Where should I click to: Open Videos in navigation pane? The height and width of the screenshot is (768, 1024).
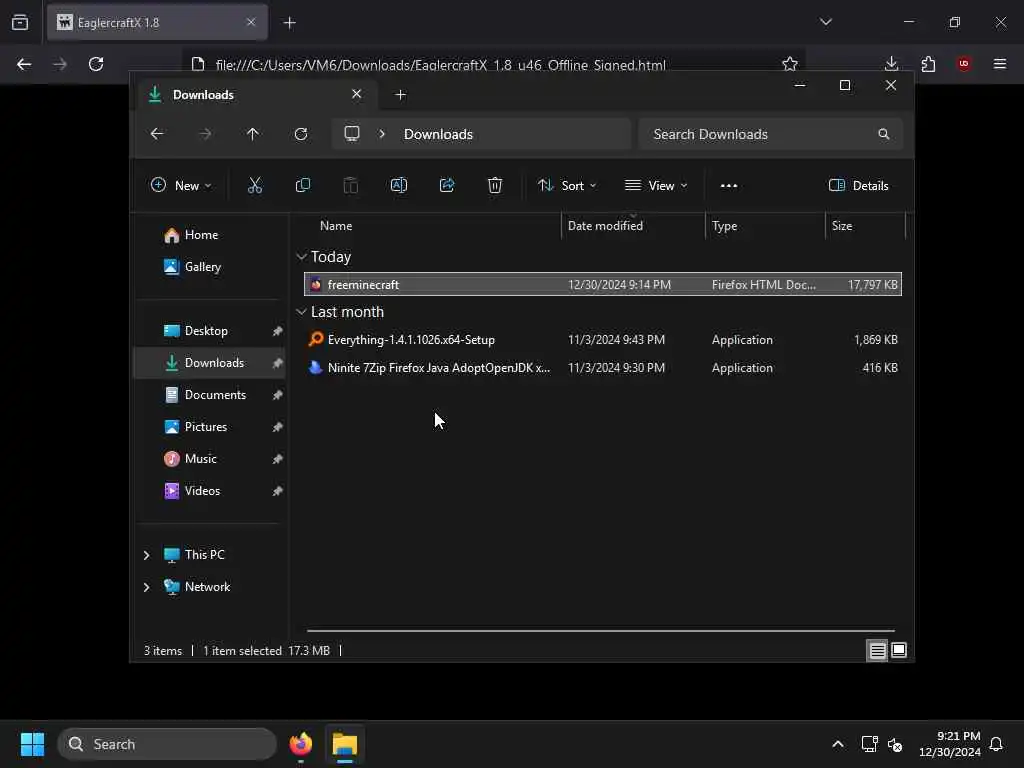point(202,490)
